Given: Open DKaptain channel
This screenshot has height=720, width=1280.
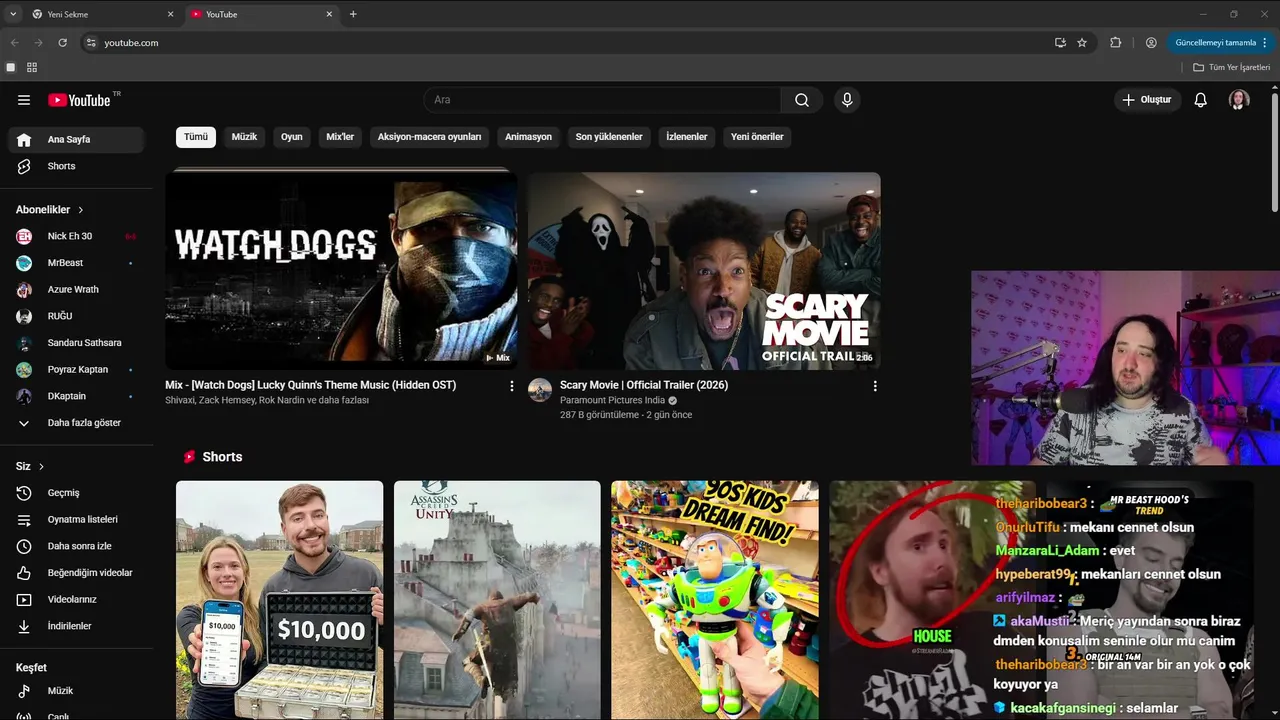Looking at the screenshot, I should [76, 396].
